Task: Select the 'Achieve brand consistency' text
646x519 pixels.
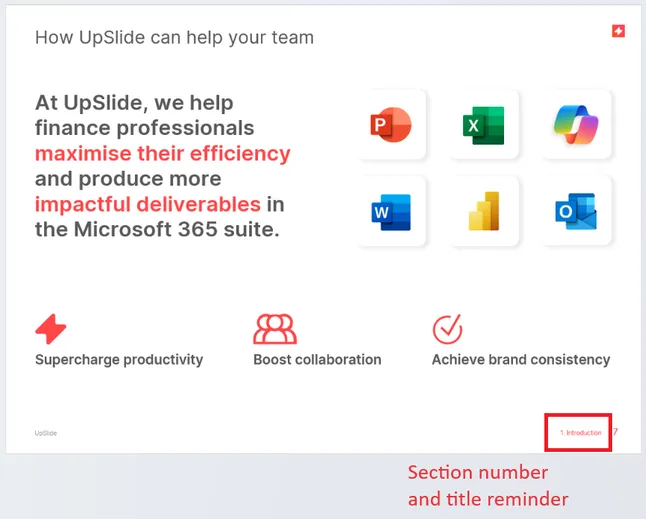Action: click(521, 360)
